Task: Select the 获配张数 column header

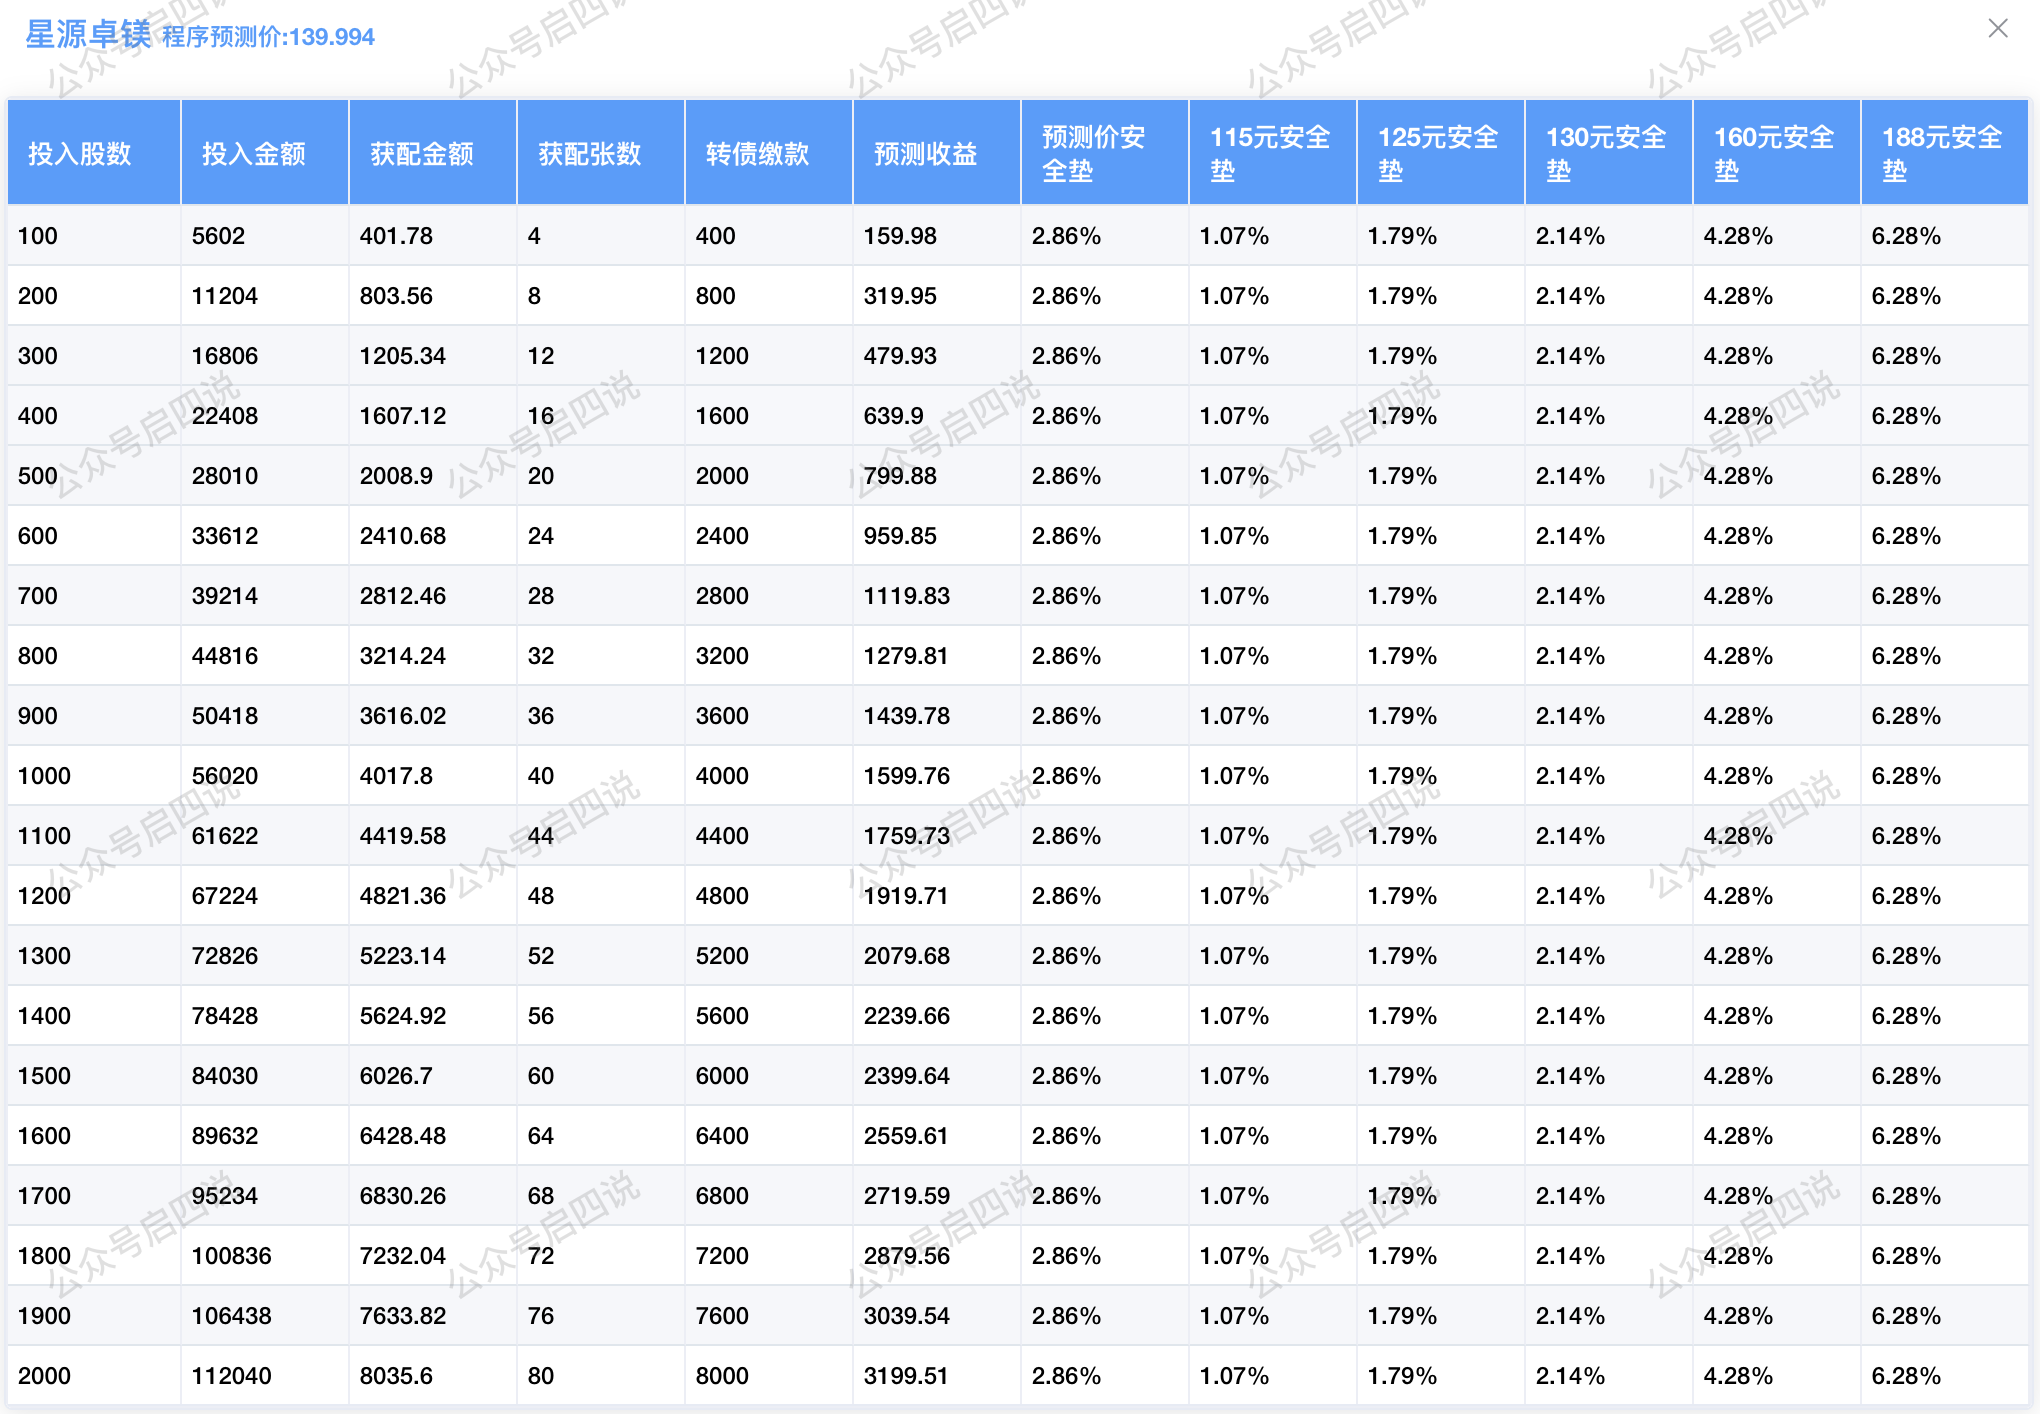Action: pos(590,154)
